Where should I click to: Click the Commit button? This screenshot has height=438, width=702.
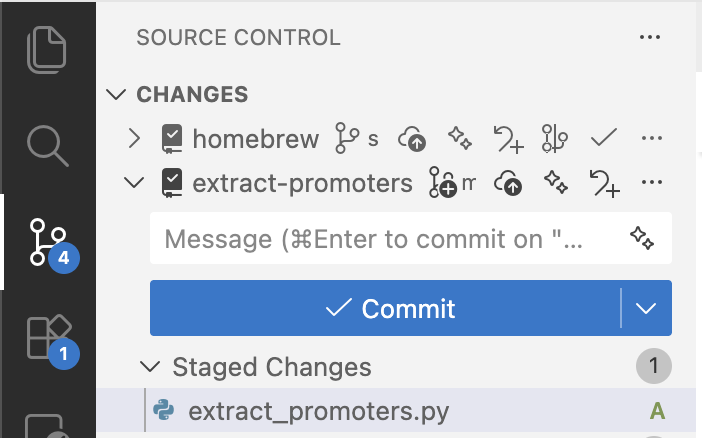pos(390,308)
